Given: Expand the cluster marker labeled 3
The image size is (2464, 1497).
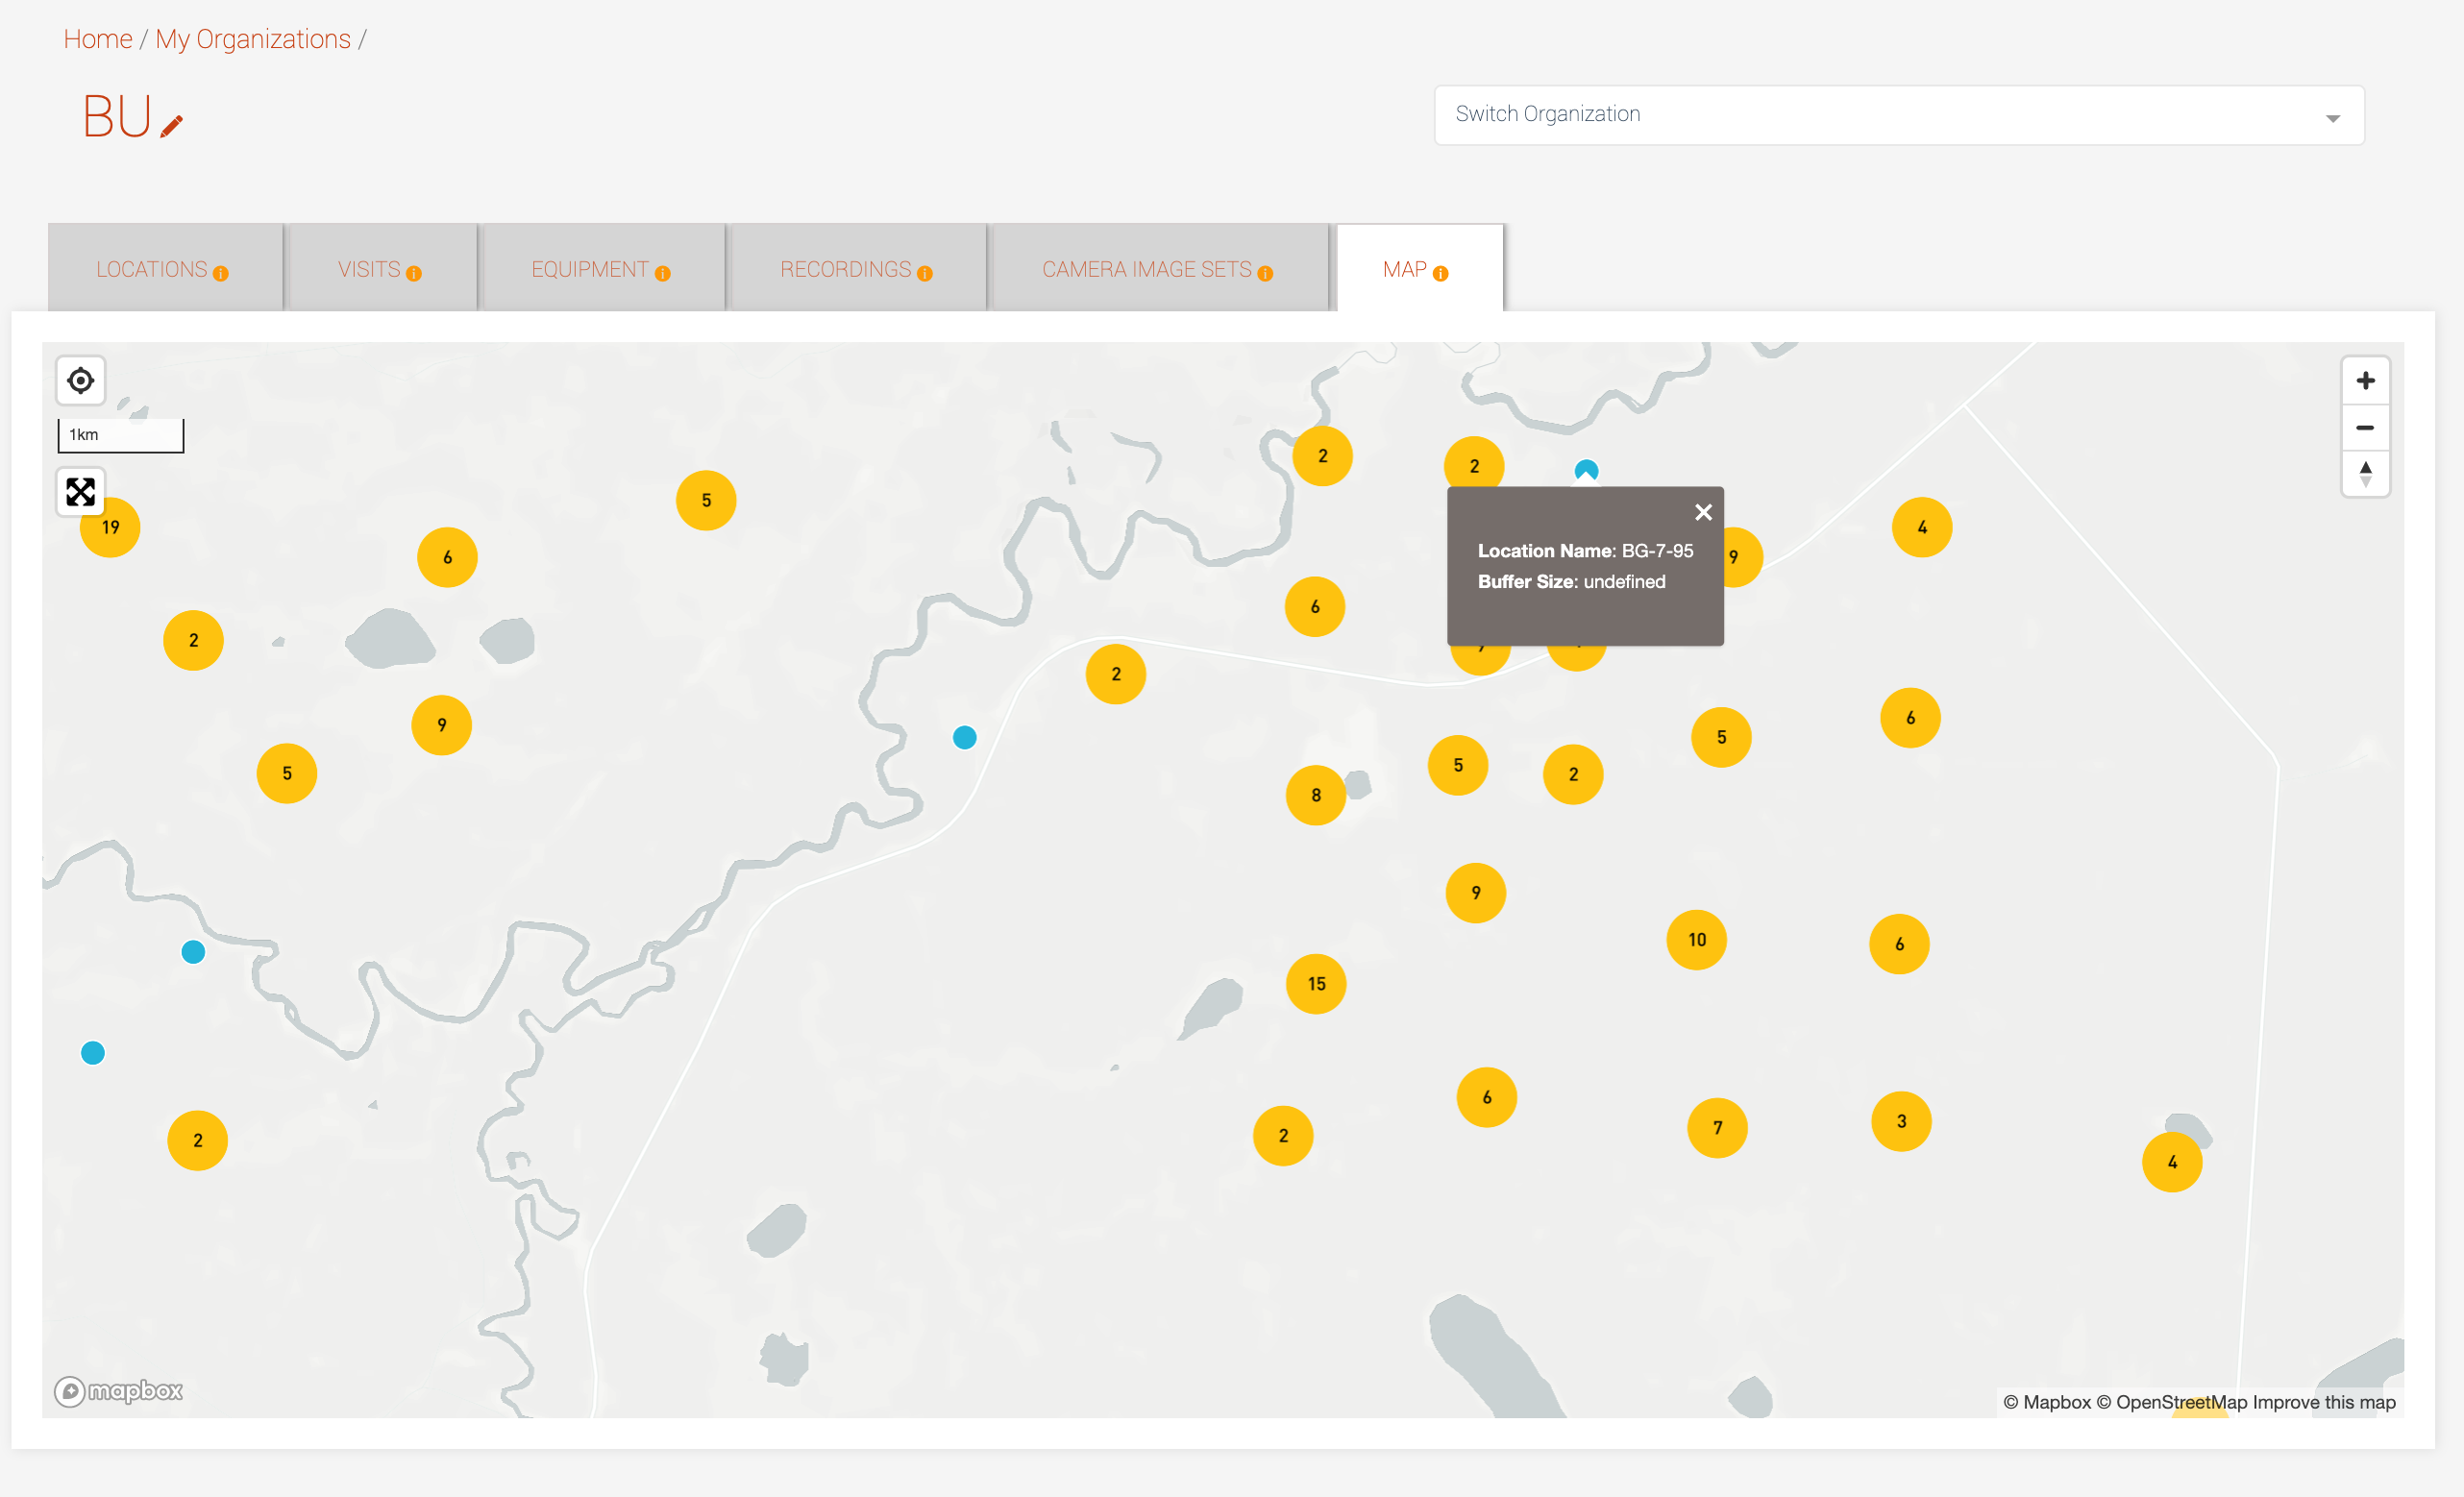Looking at the screenshot, I should coord(1901,1121).
